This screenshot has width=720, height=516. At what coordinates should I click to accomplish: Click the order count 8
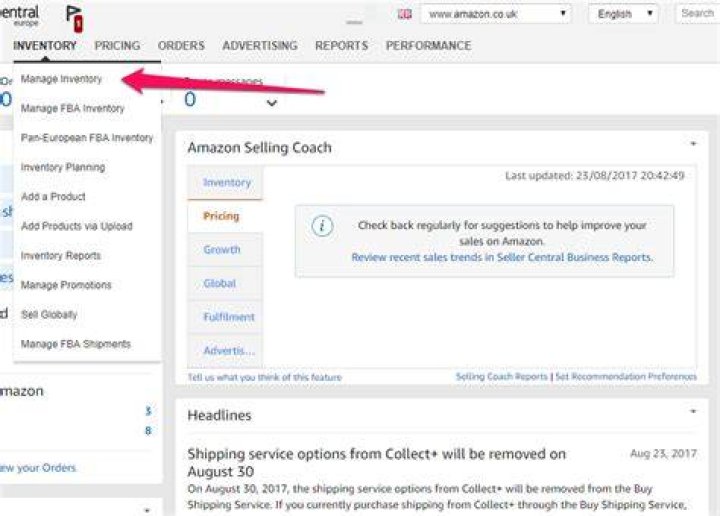tap(148, 431)
